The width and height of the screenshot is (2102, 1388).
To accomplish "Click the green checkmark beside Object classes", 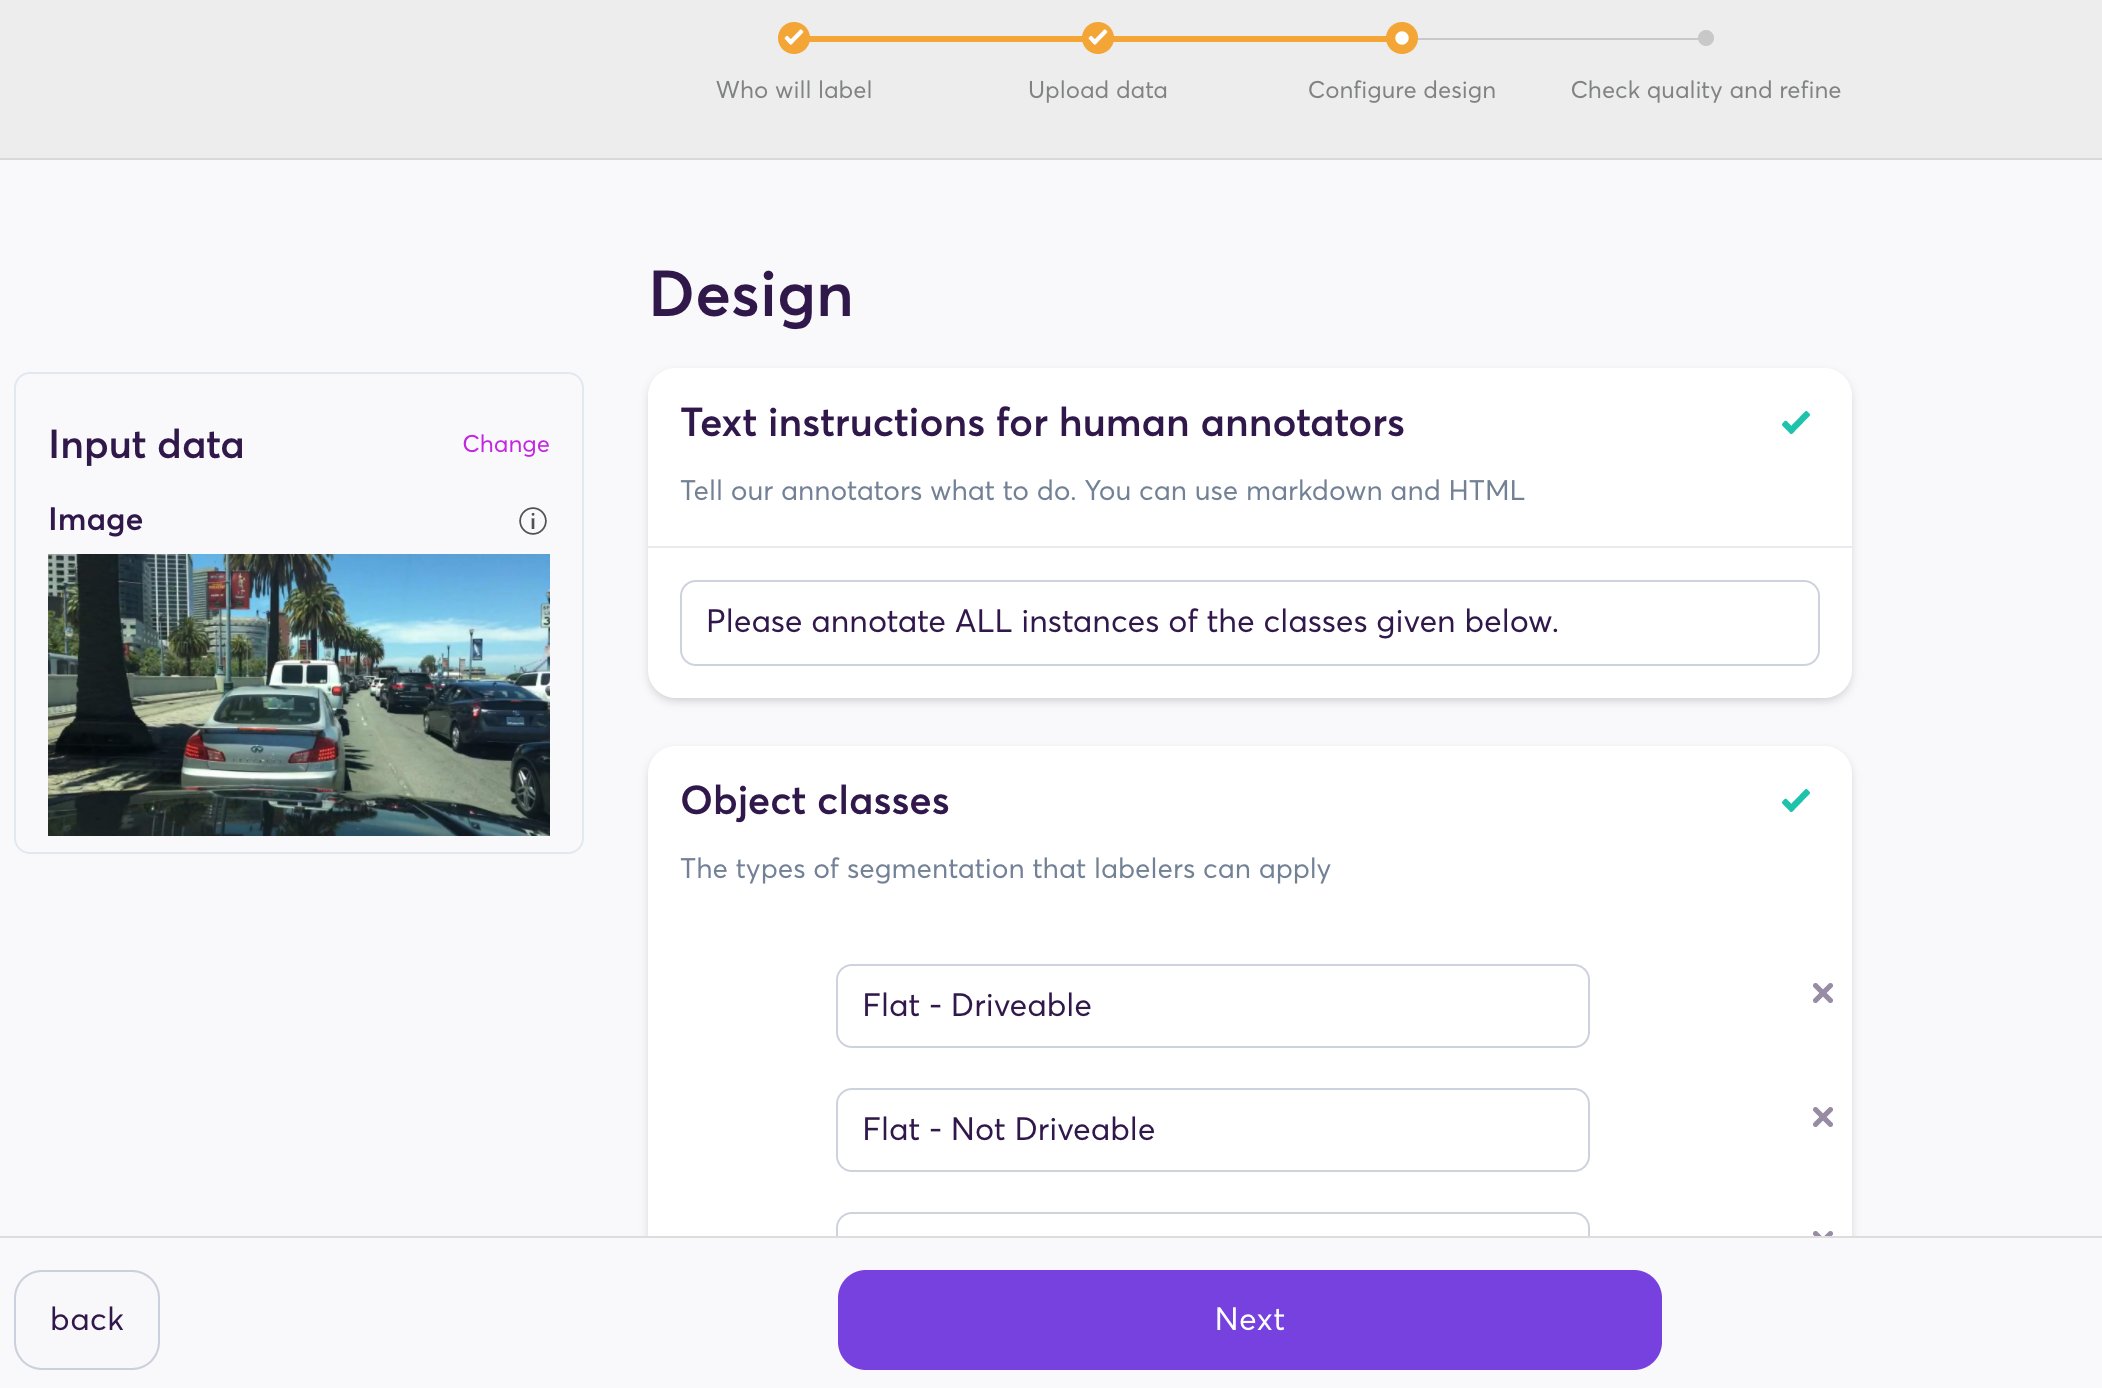I will [1795, 801].
